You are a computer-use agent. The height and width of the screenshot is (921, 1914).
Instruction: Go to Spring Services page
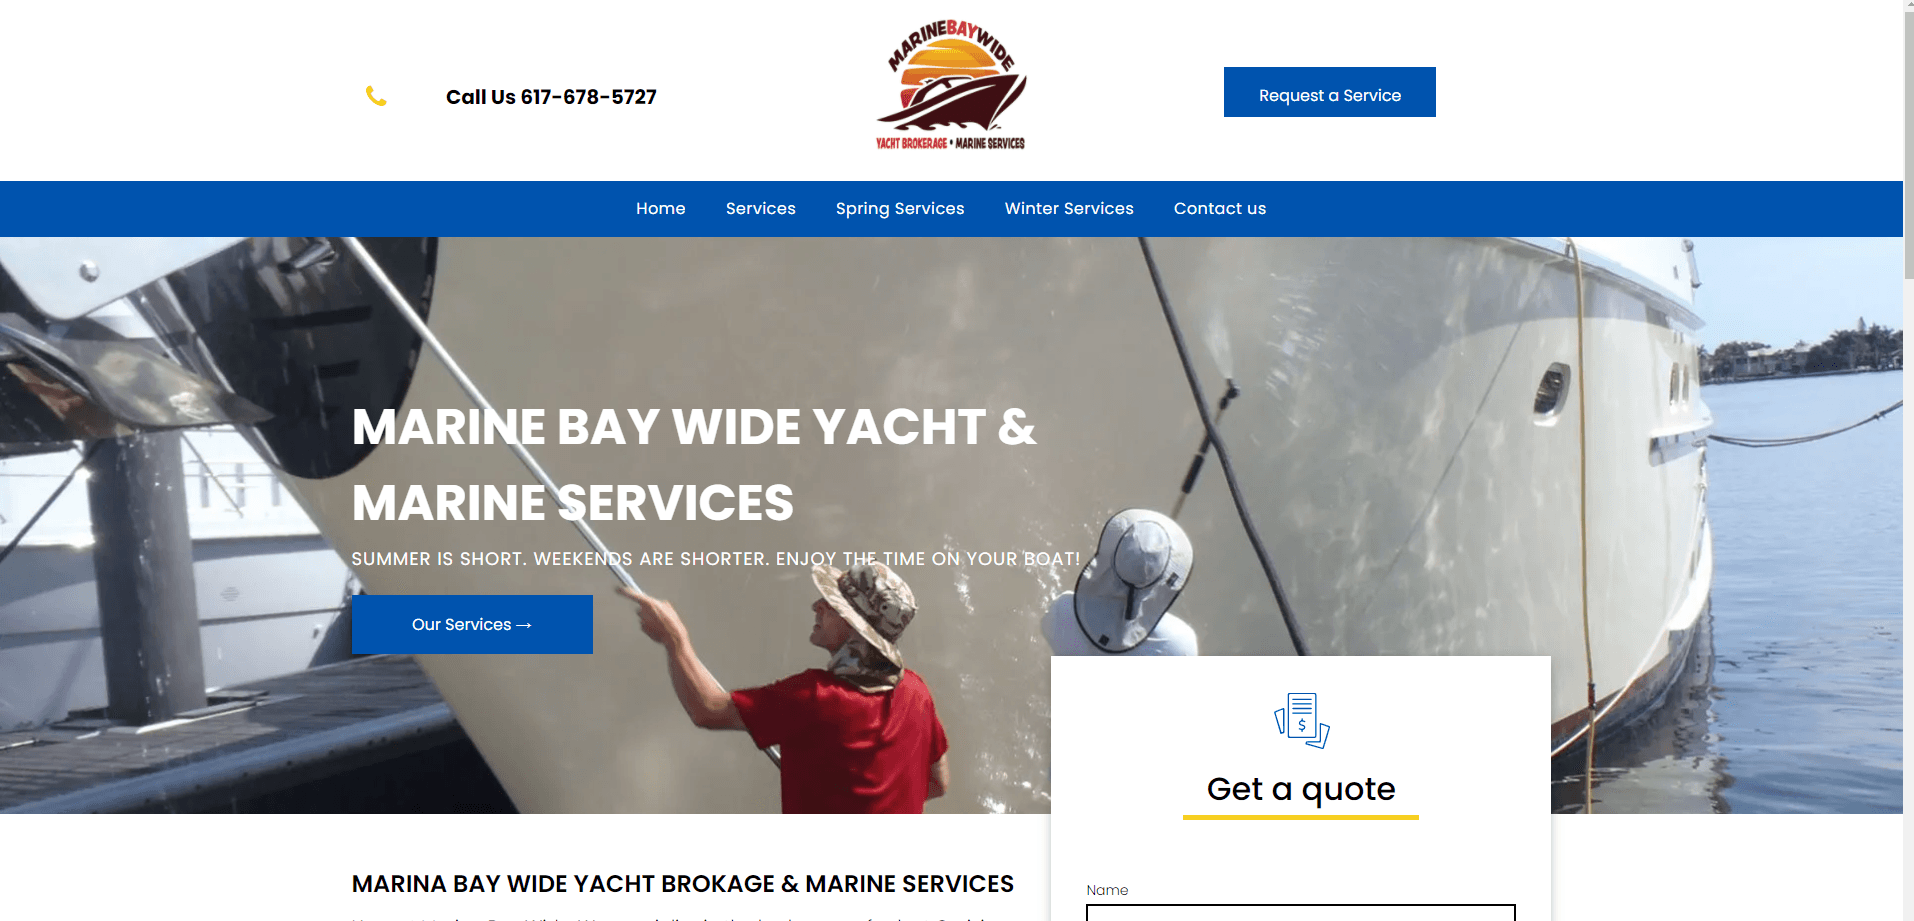900,208
